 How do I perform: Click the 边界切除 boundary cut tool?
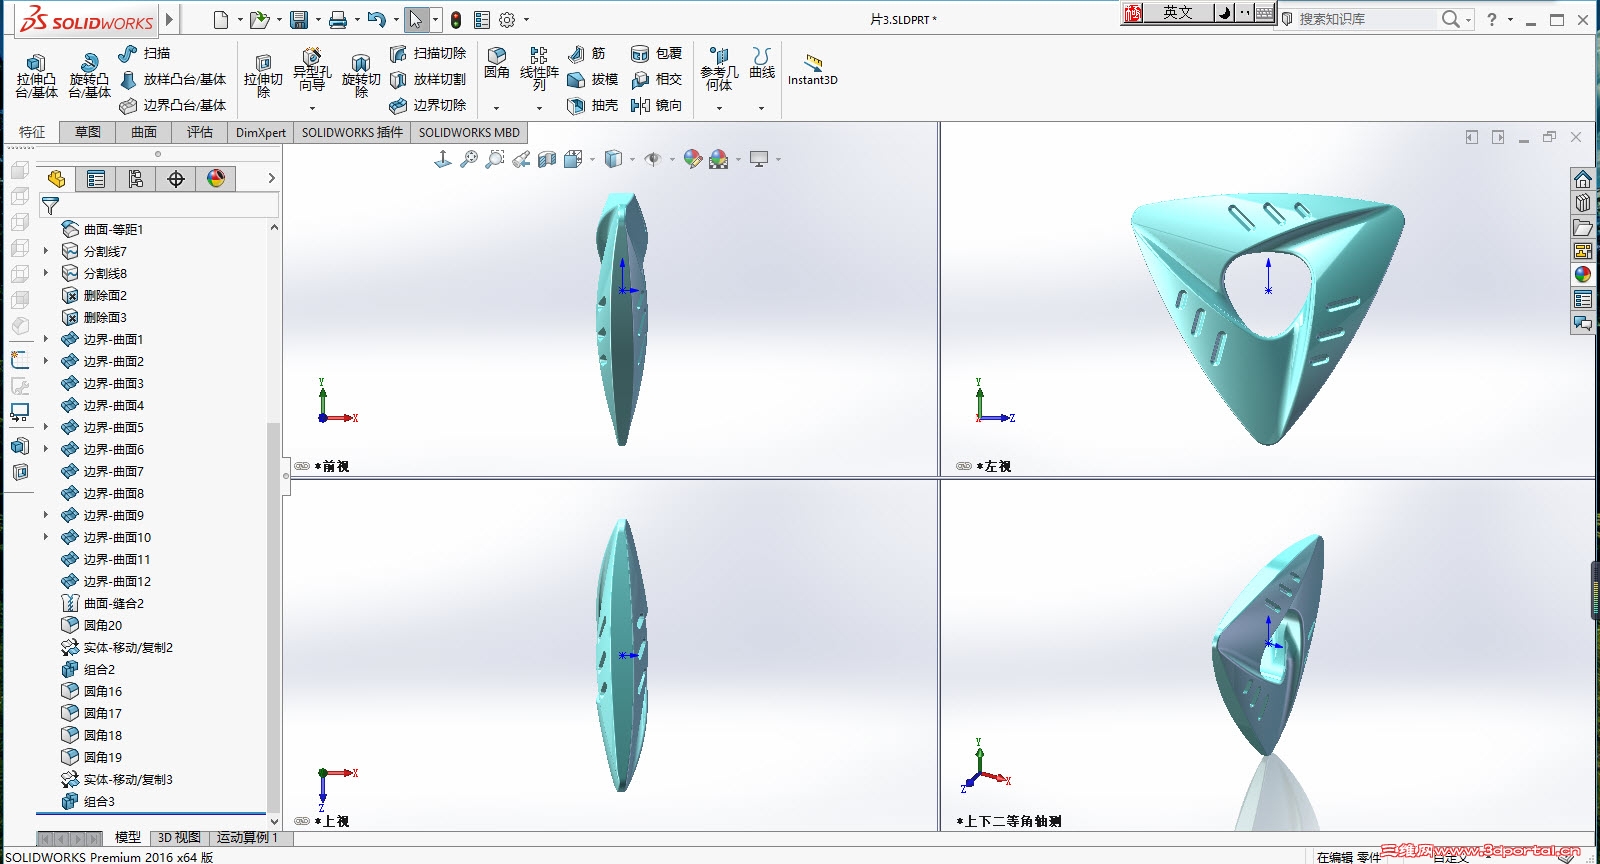click(428, 105)
